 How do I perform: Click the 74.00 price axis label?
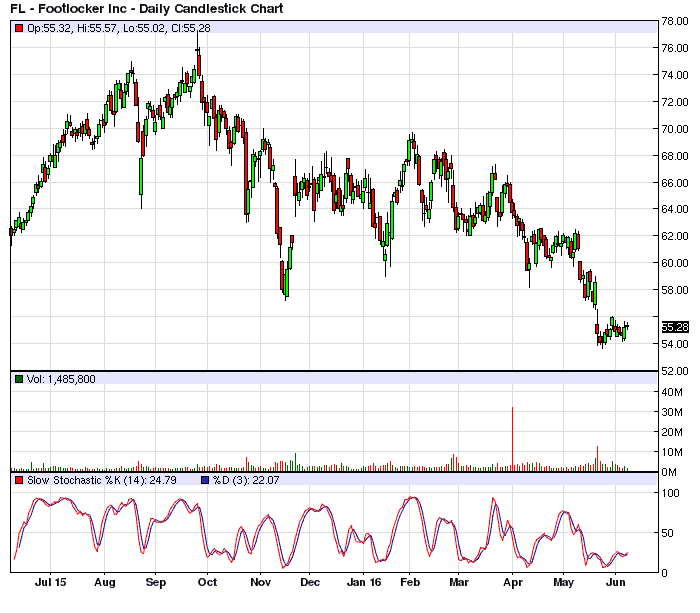[675, 75]
